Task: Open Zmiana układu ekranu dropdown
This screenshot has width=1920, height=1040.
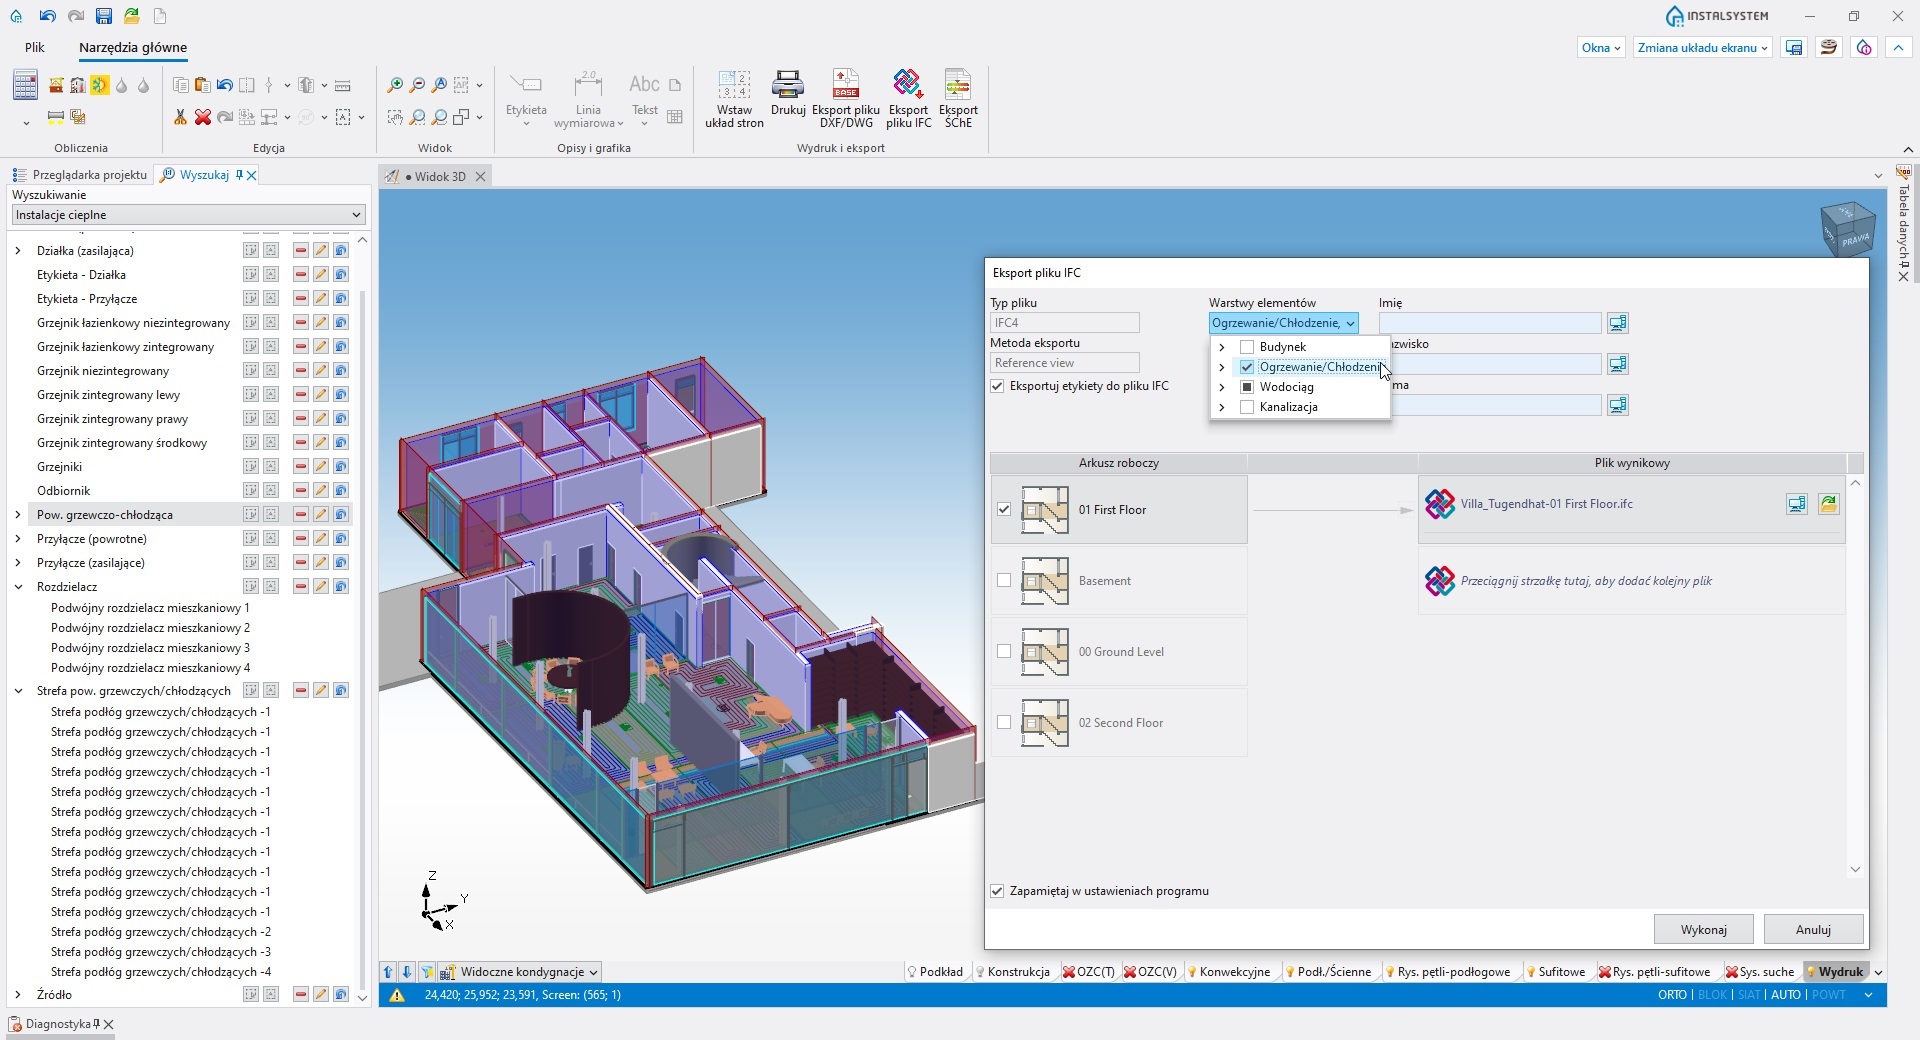Action: pyautogui.click(x=1703, y=48)
